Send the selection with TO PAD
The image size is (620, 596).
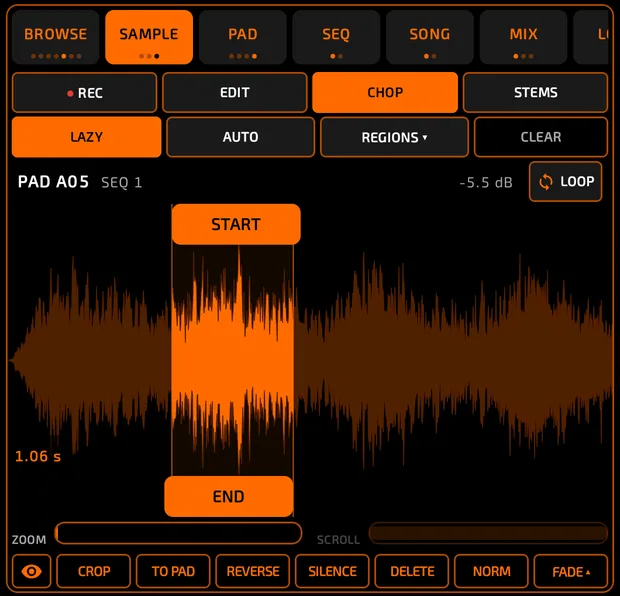tap(173, 571)
